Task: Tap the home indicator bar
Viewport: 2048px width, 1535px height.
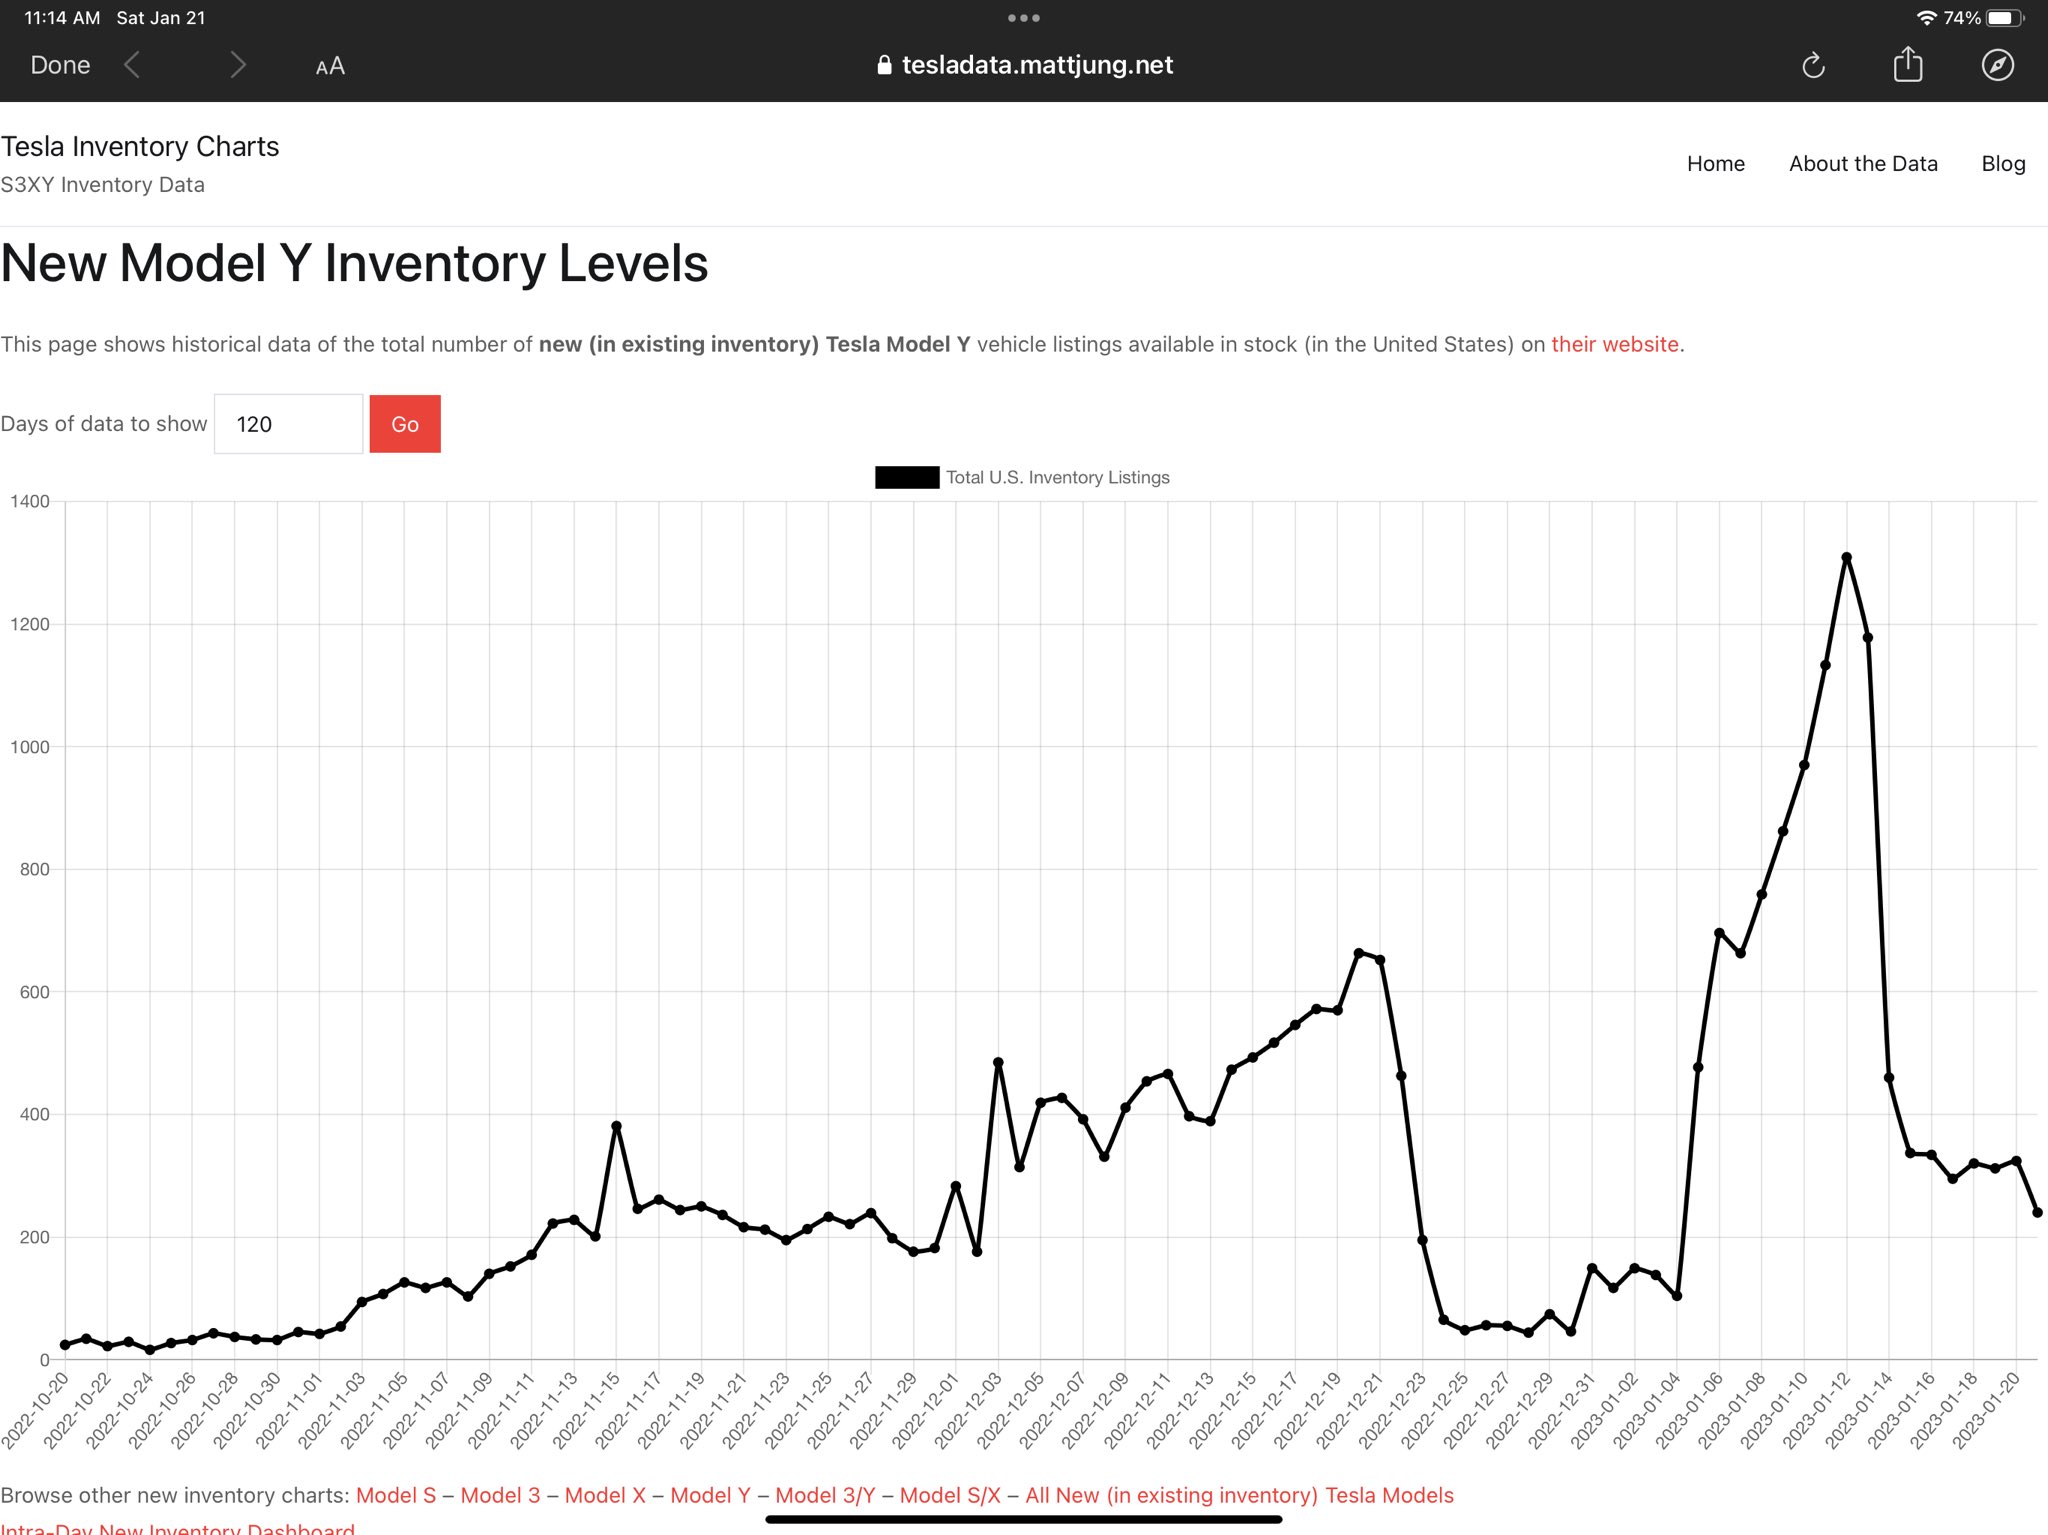Action: click(x=1024, y=1519)
